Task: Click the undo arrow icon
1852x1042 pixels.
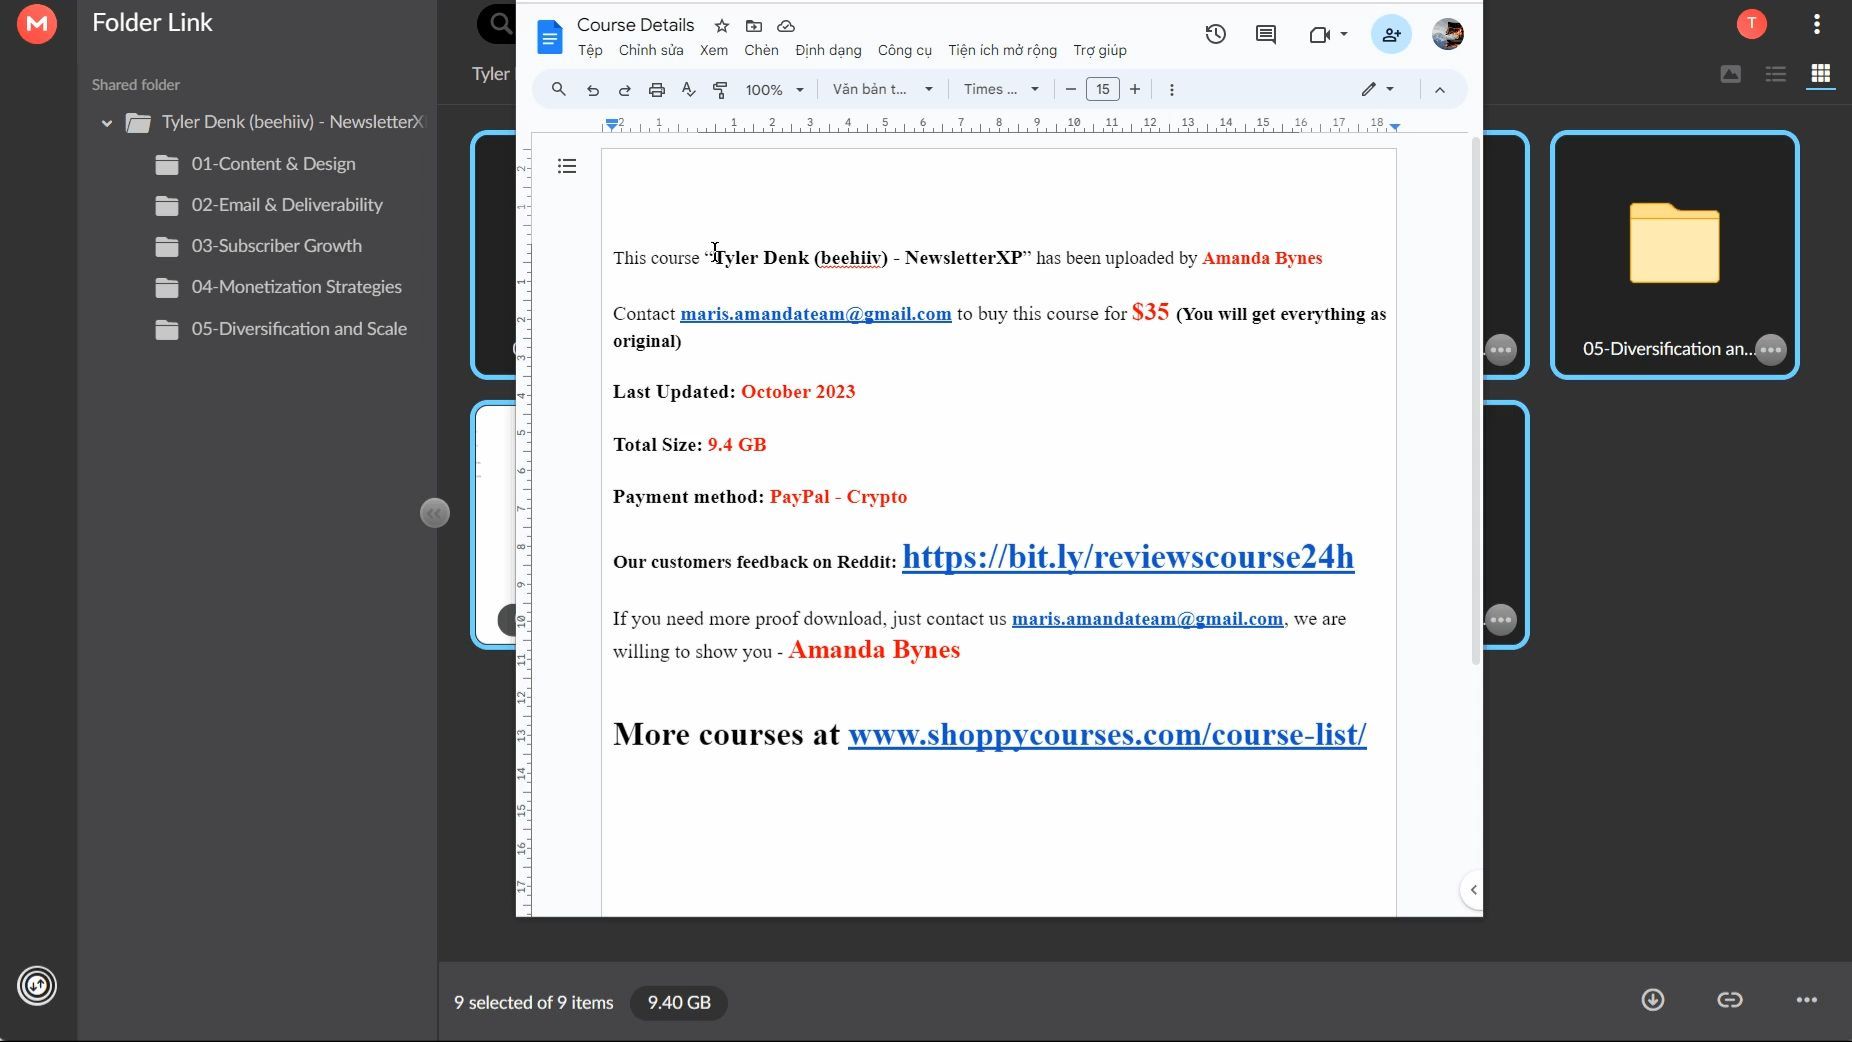Action: click(x=593, y=89)
